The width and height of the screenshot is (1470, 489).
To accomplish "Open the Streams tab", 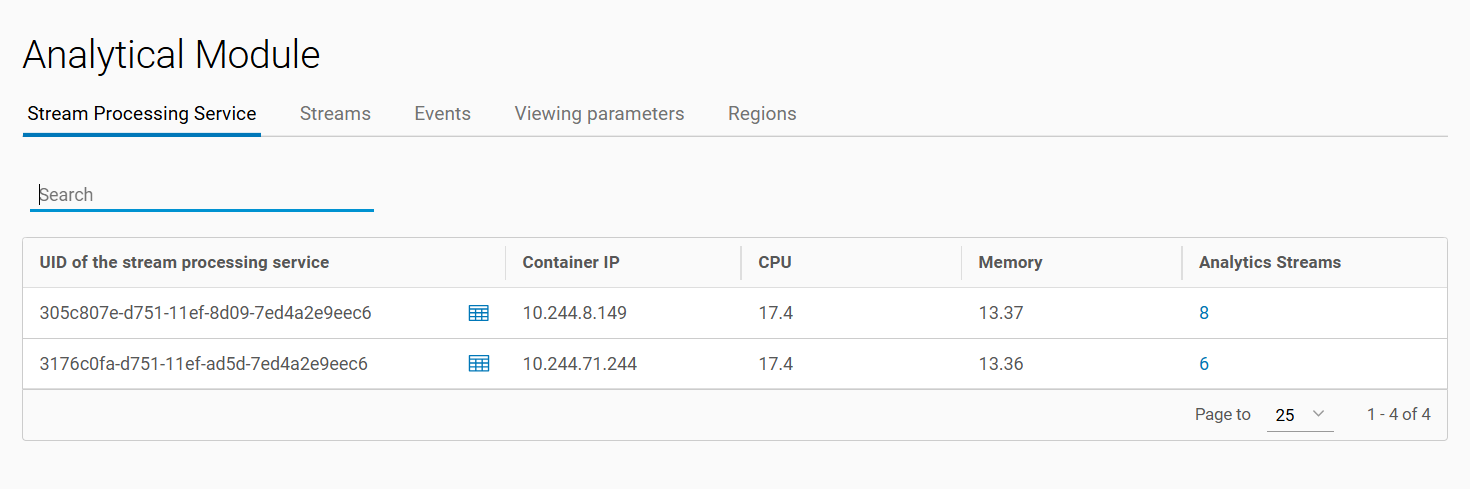I will pos(335,114).
